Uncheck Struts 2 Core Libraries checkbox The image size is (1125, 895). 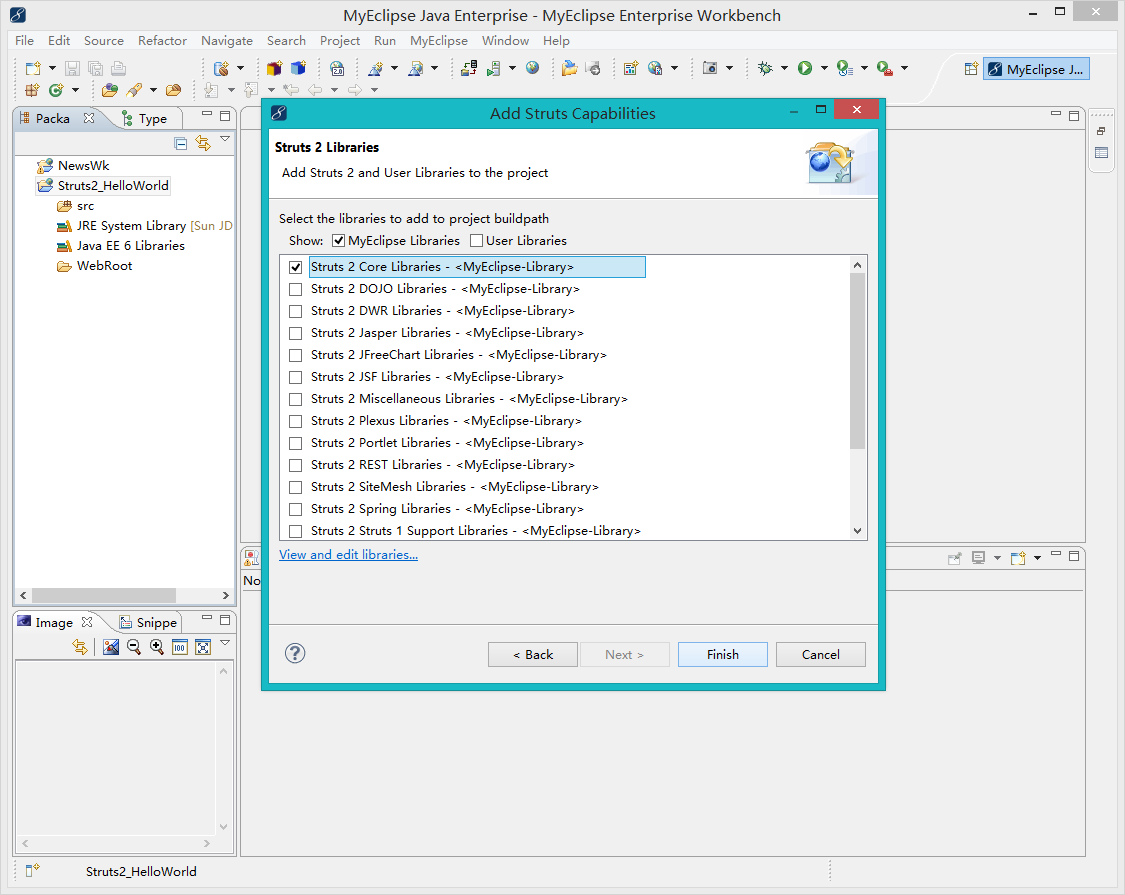[296, 267]
